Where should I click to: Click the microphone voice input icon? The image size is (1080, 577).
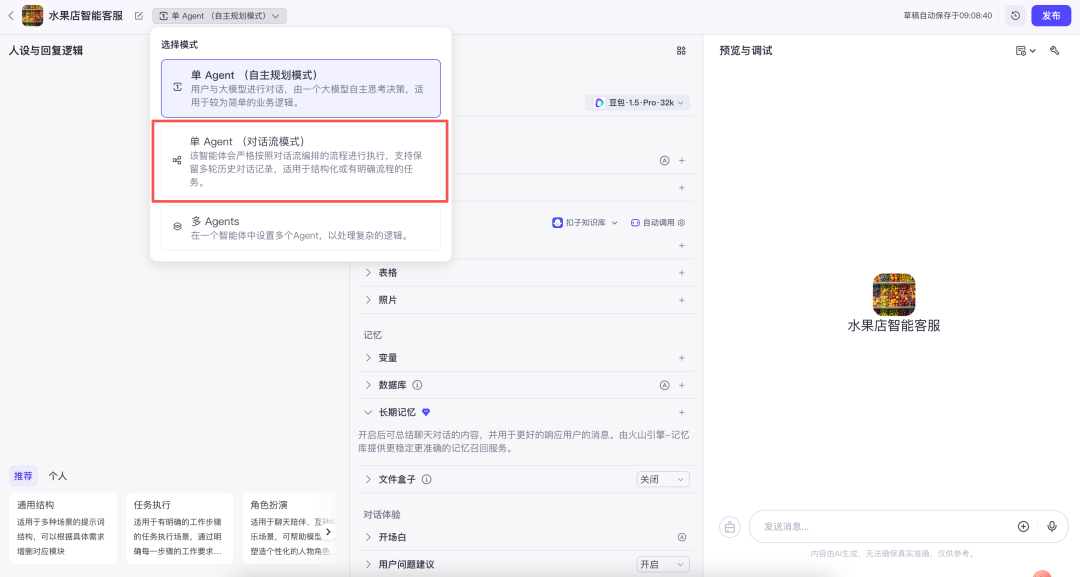coord(1051,526)
